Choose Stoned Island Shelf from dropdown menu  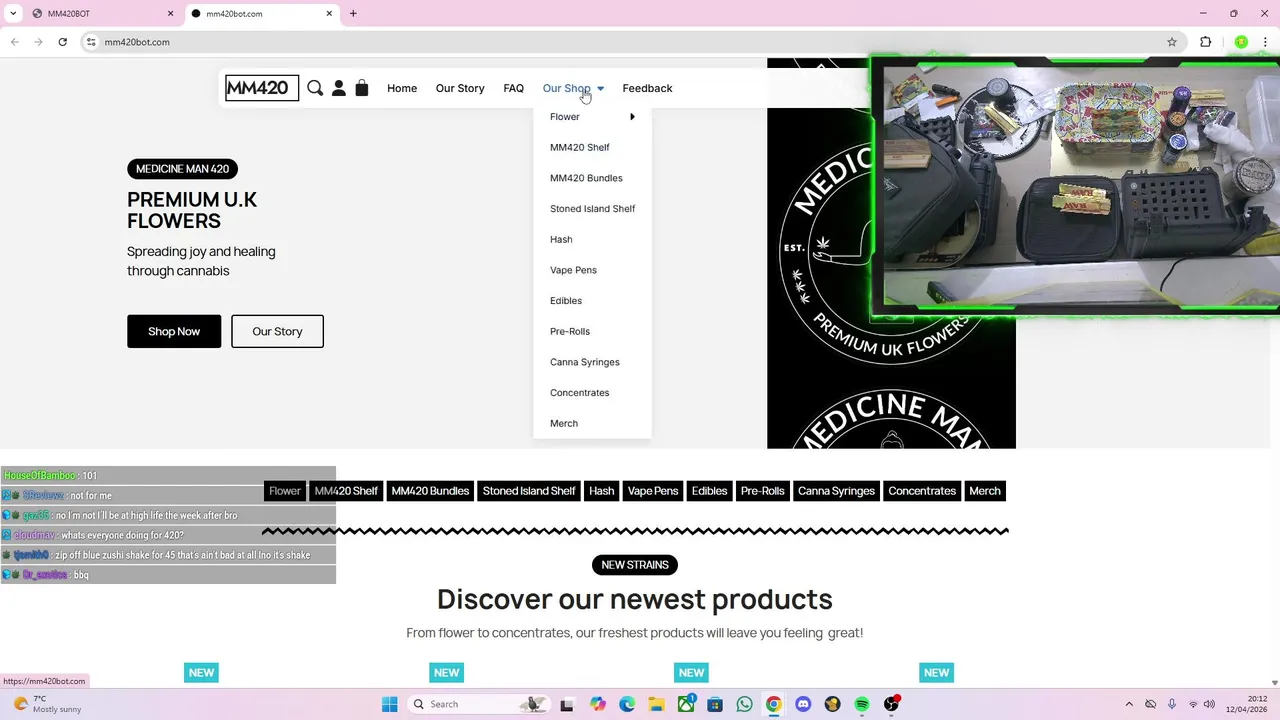point(592,209)
